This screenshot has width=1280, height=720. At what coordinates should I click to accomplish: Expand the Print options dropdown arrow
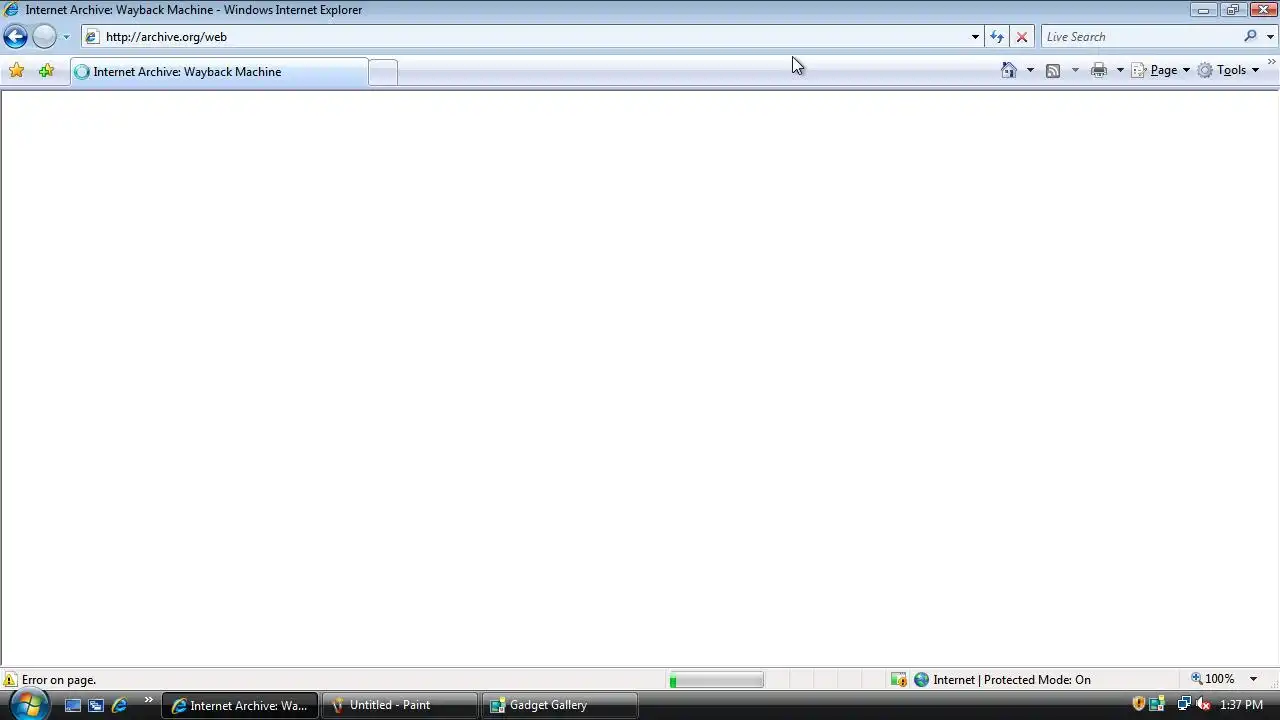click(x=1120, y=70)
